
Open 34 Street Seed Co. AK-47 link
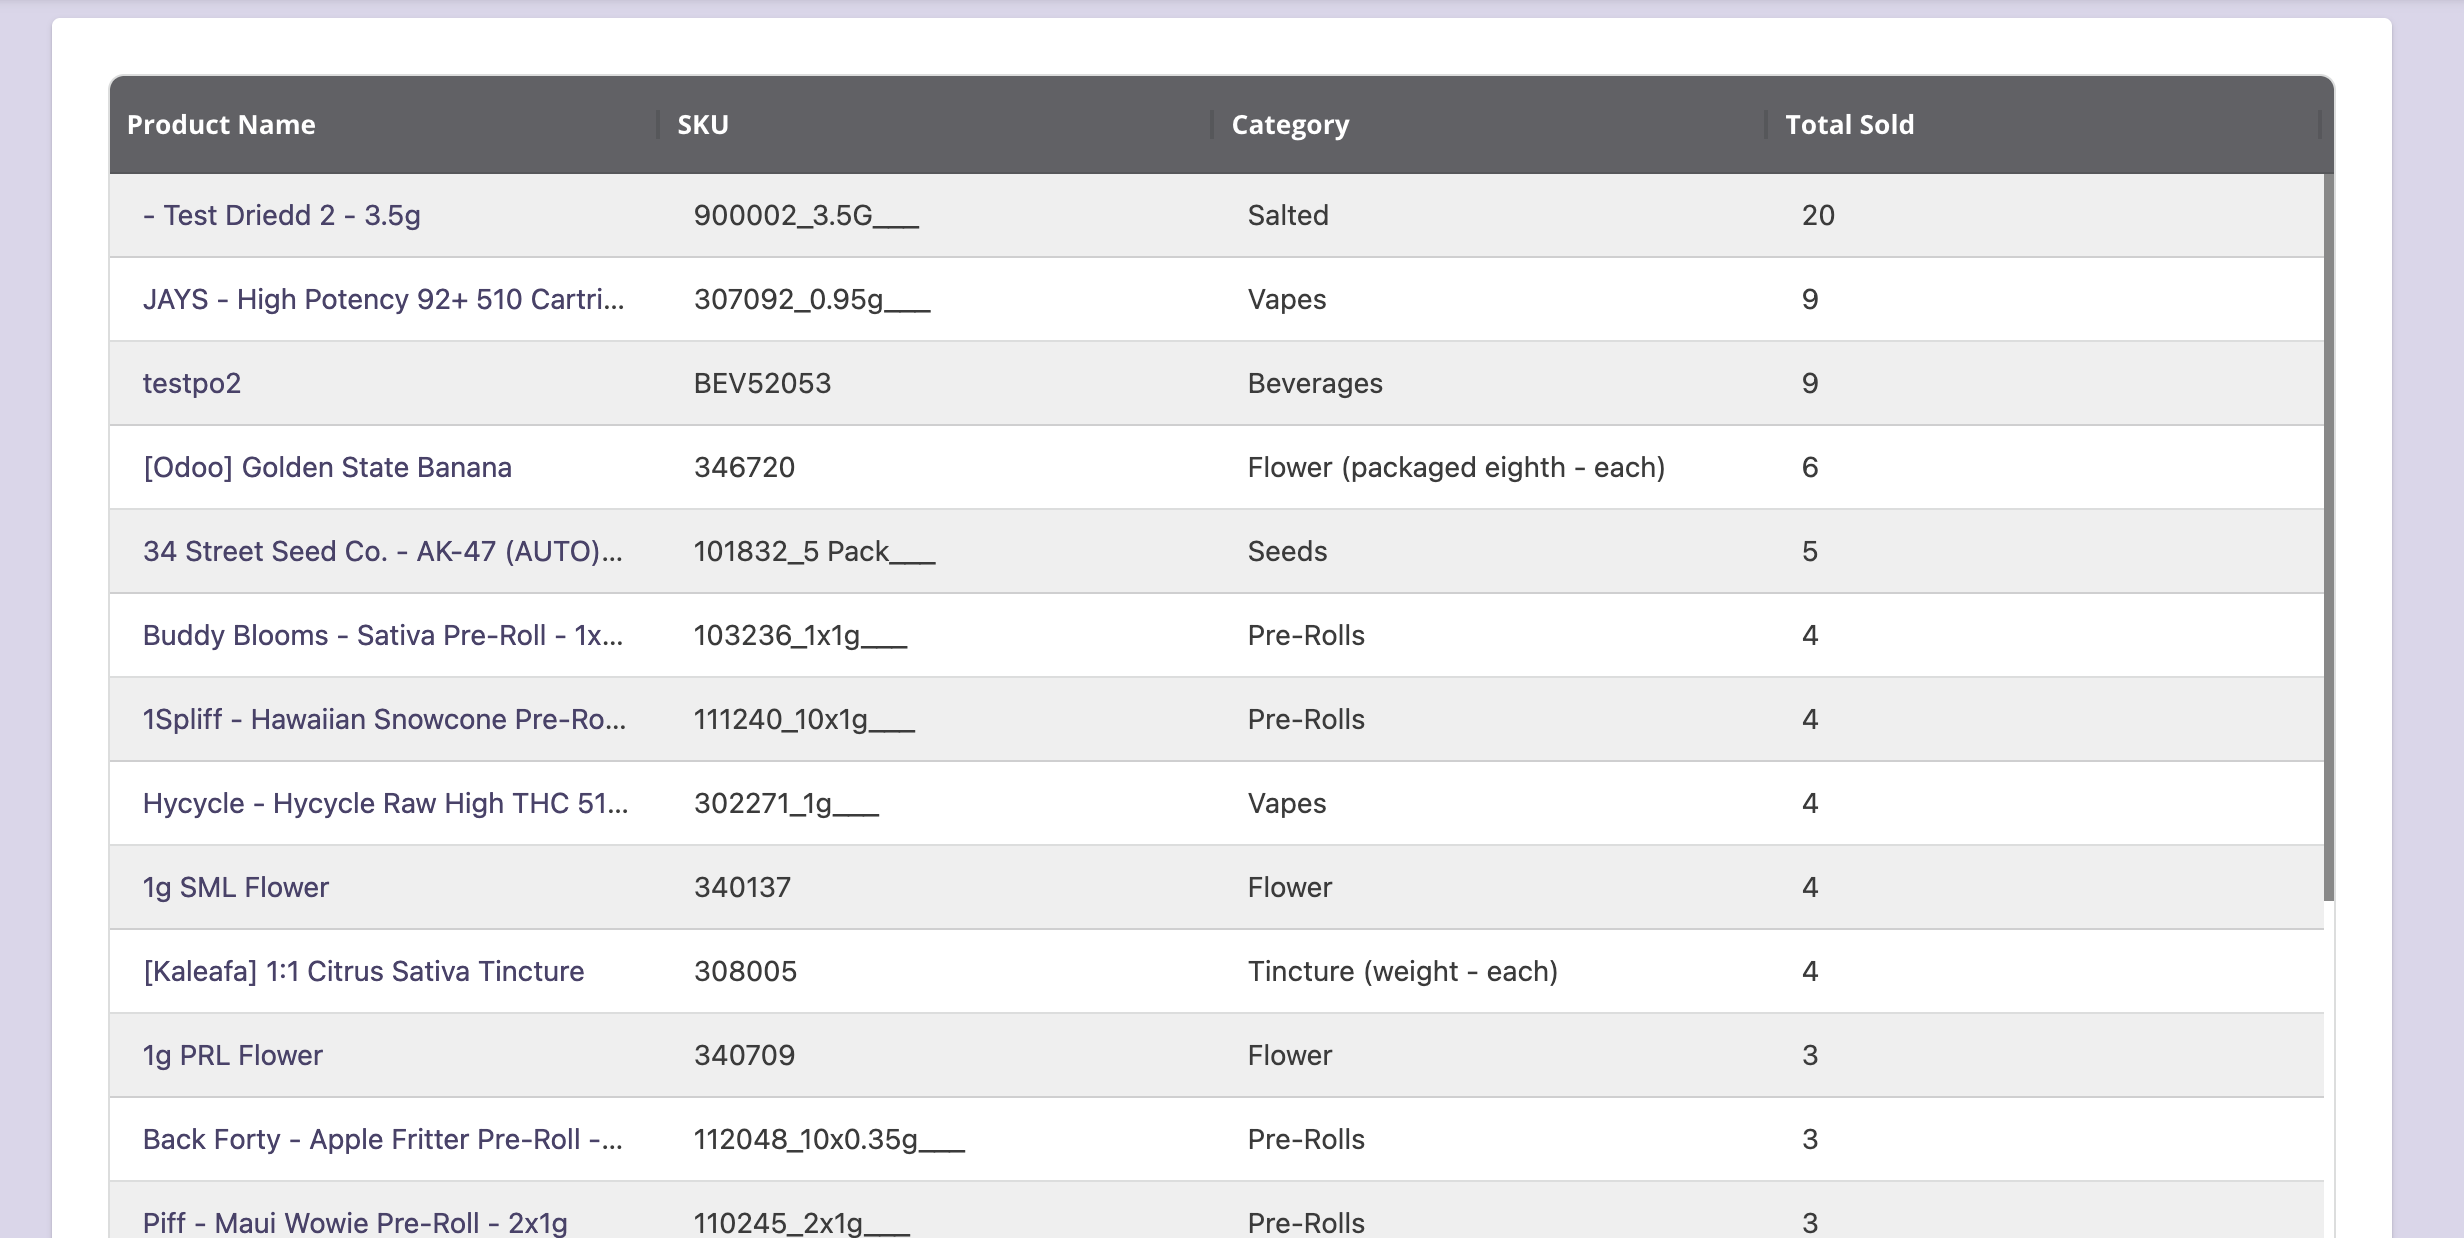pos(382,551)
